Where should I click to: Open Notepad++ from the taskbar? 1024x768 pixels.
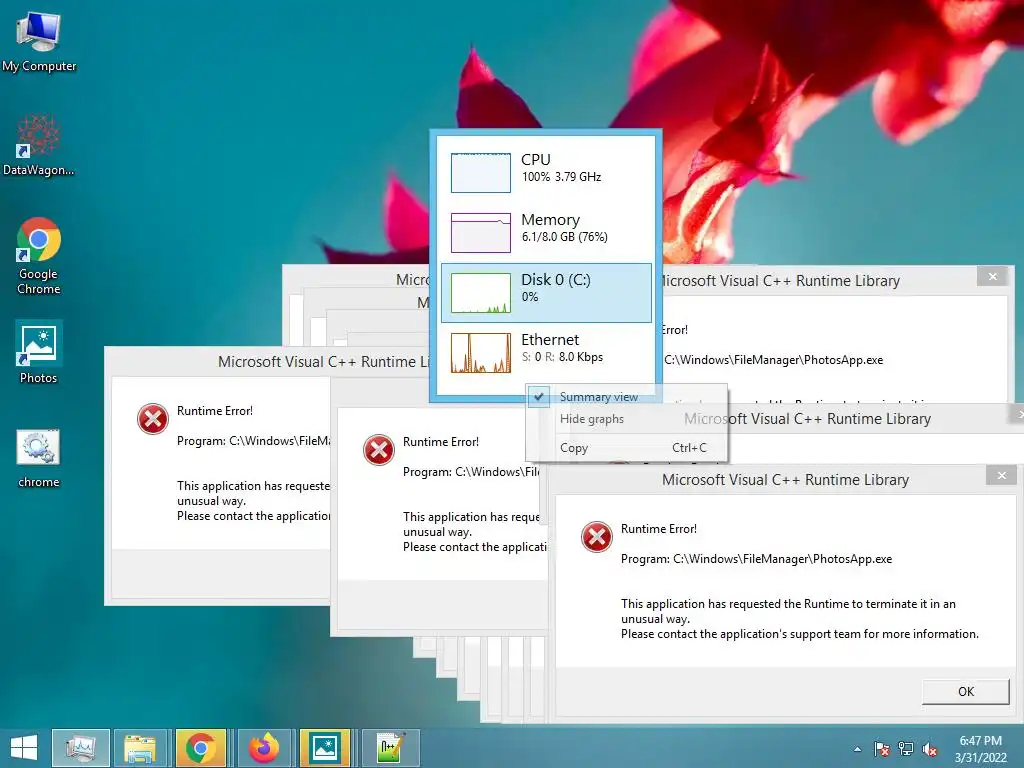point(390,748)
